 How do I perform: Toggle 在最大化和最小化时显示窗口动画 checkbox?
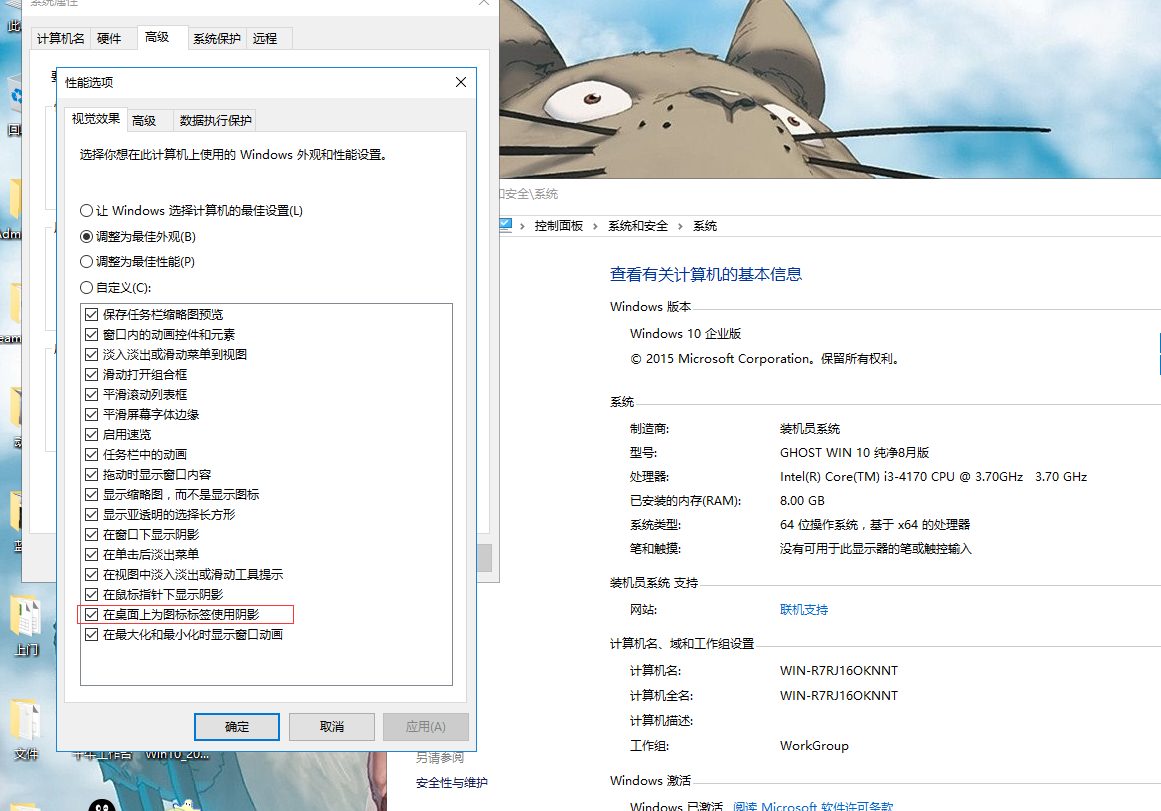92,635
